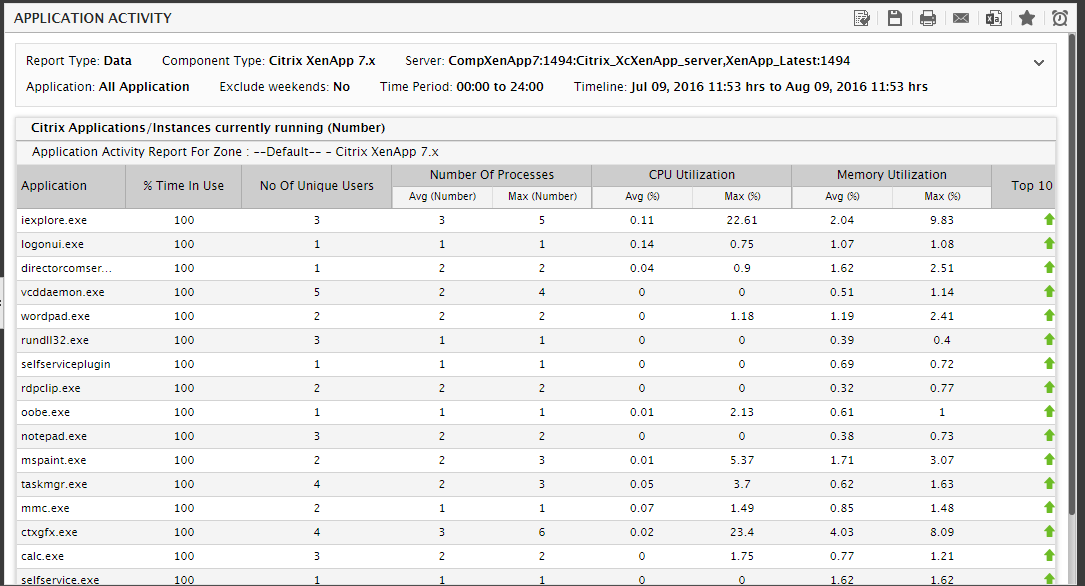
Task: Click the Citrix Applications/Instances currently running heading
Action: pyautogui.click(x=208, y=128)
